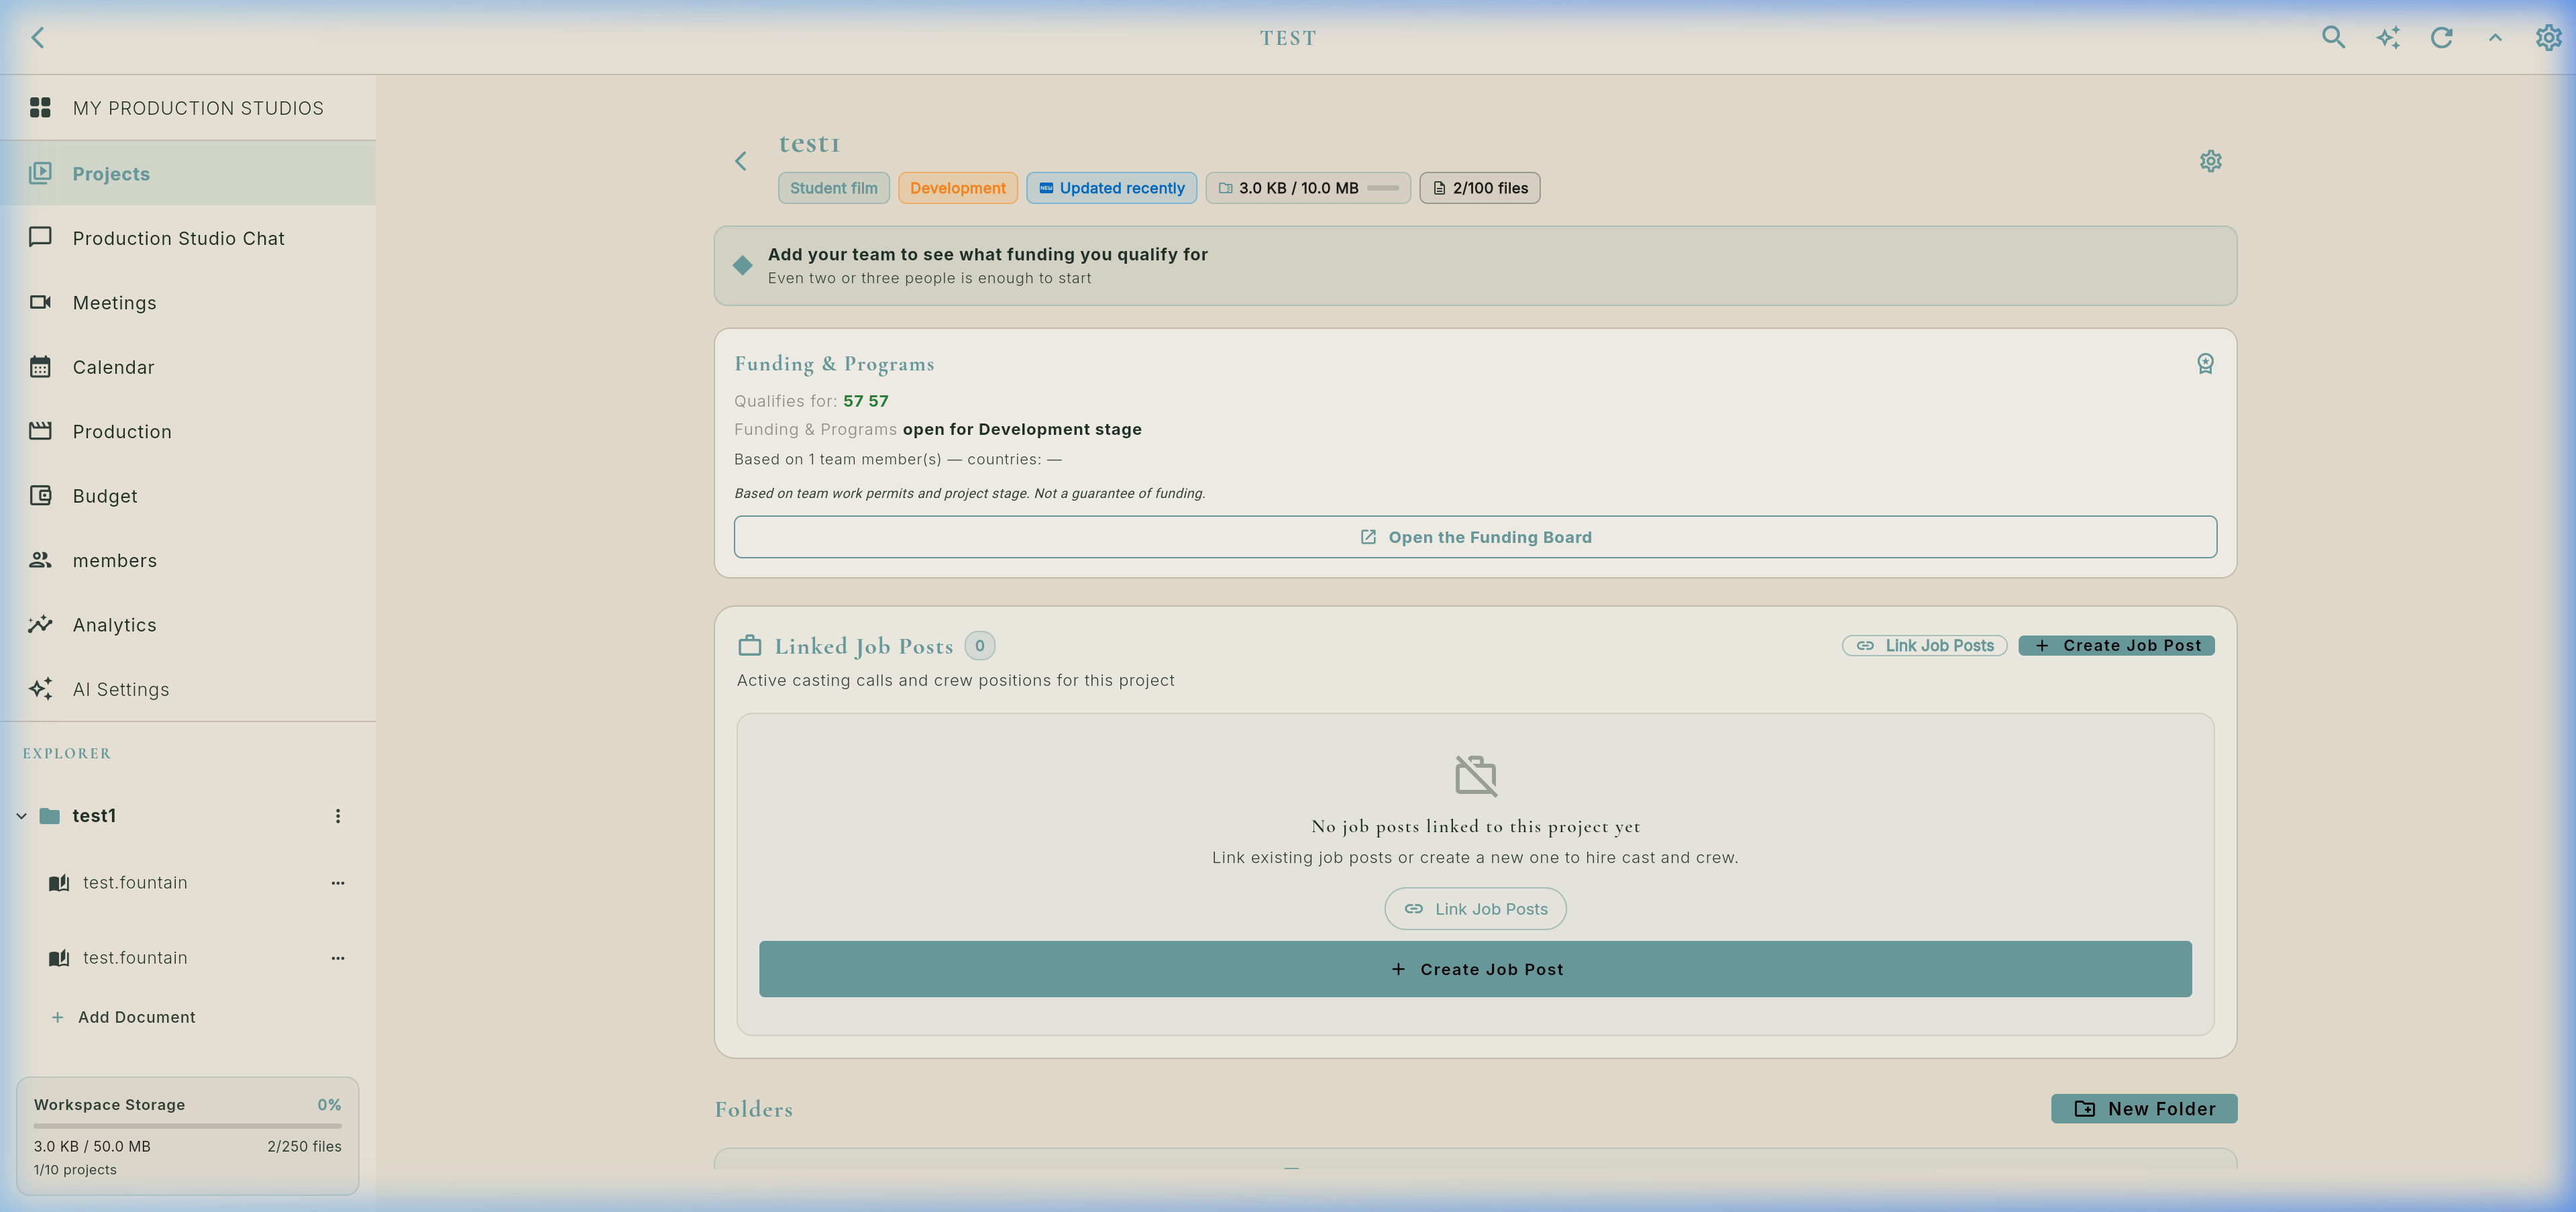Open app settings gear in top right corner

pos(2548,37)
